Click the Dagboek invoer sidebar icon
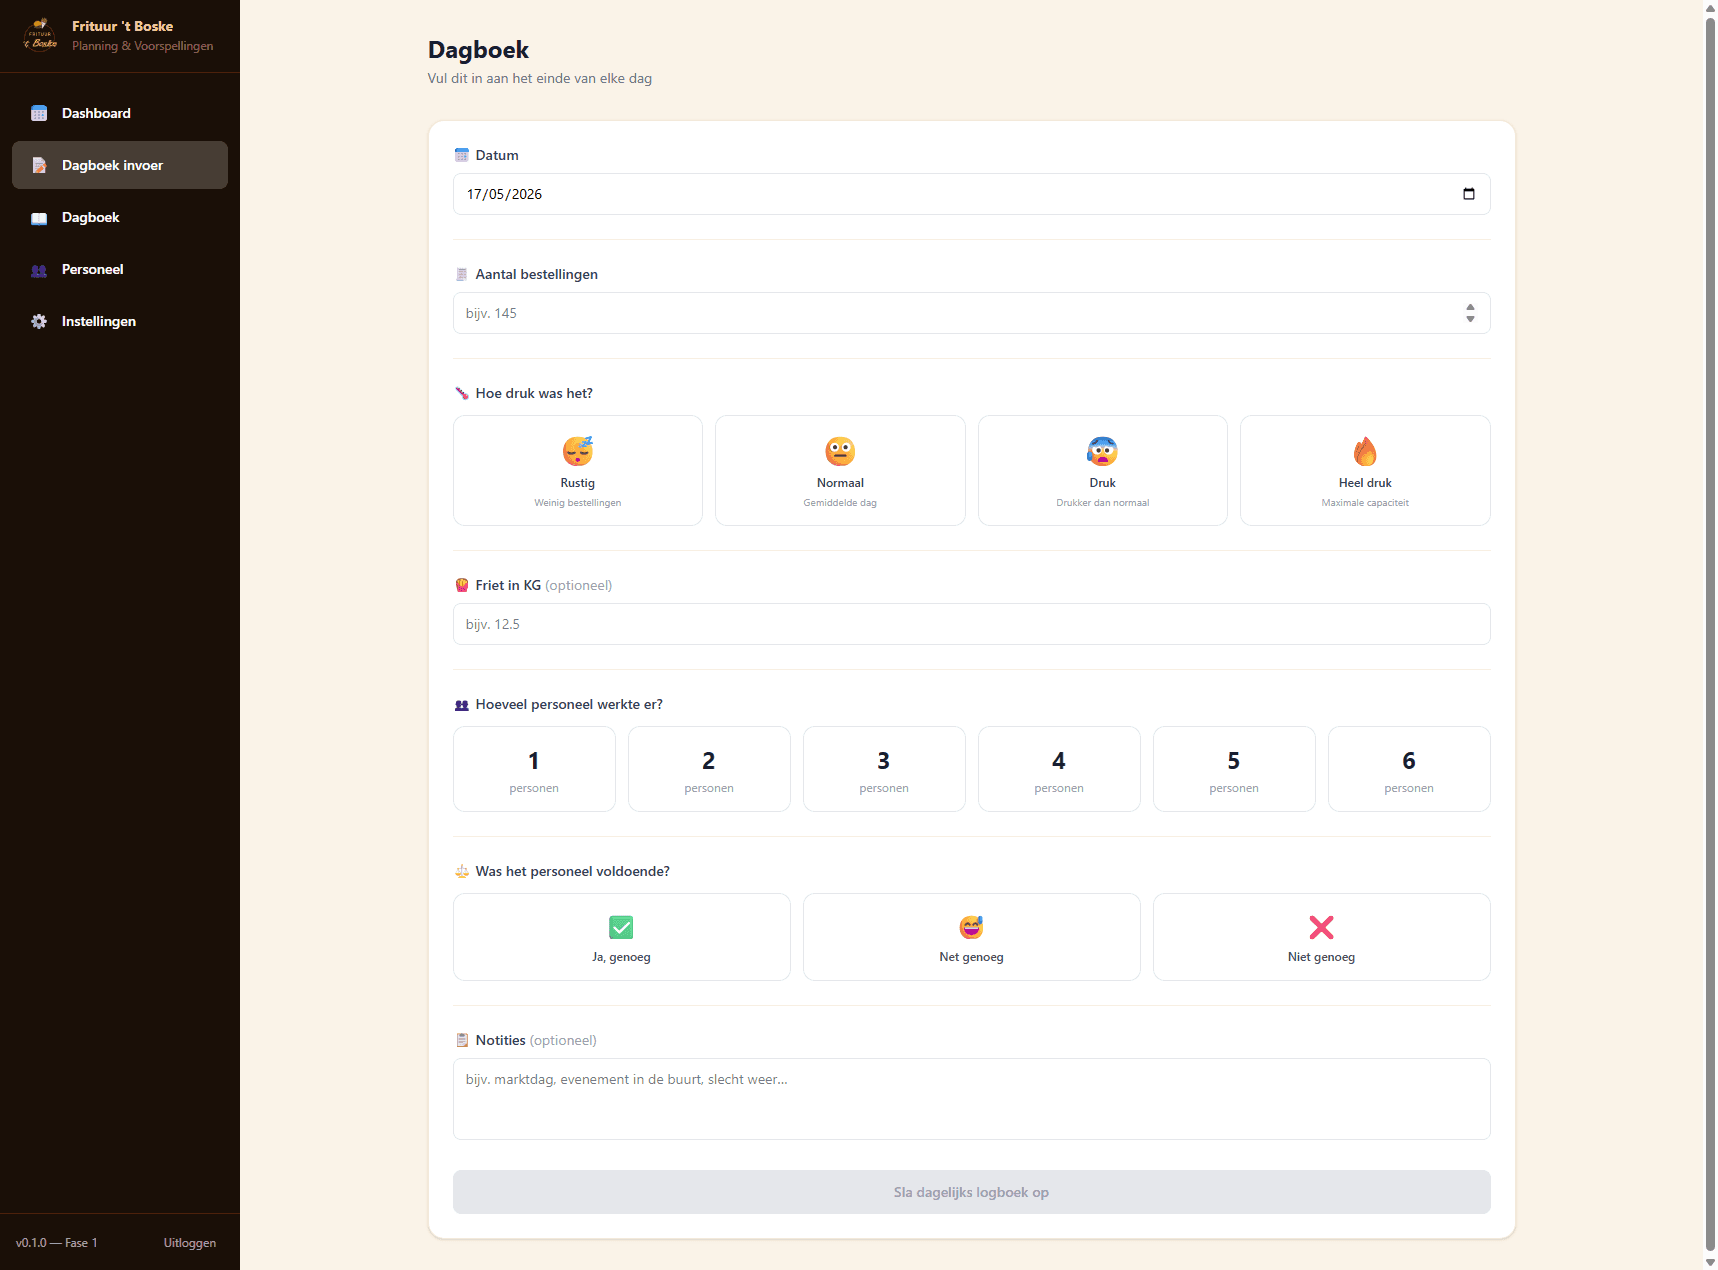Image resolution: width=1718 pixels, height=1270 pixels. [x=39, y=165]
